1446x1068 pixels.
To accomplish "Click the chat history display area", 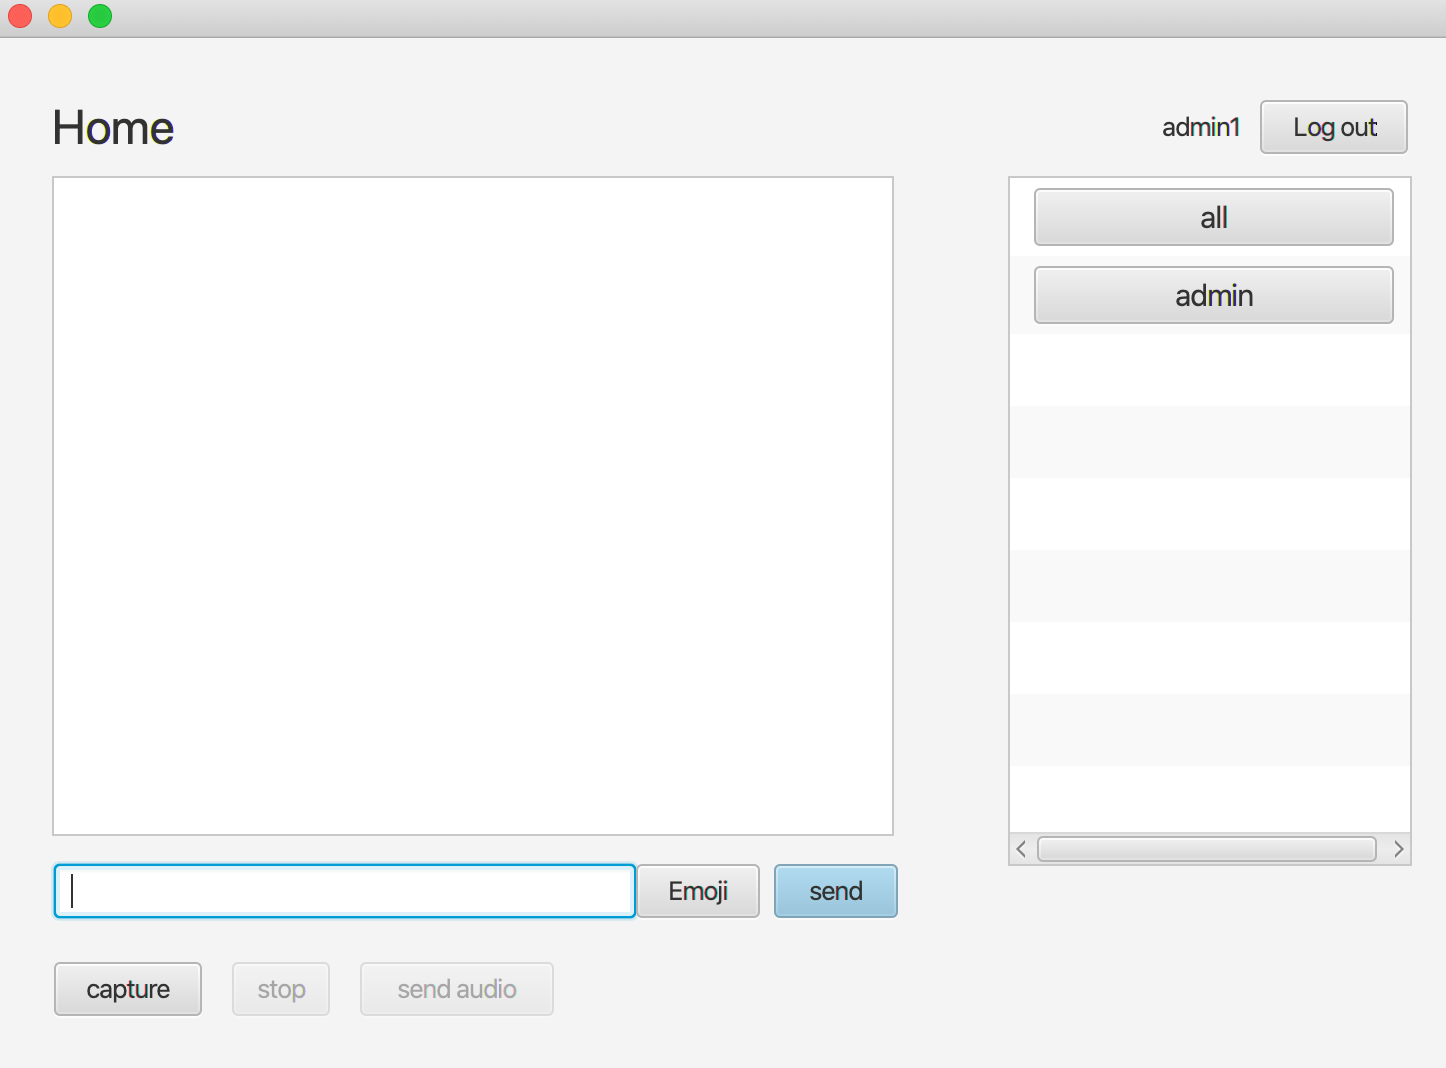I will click(x=473, y=505).
